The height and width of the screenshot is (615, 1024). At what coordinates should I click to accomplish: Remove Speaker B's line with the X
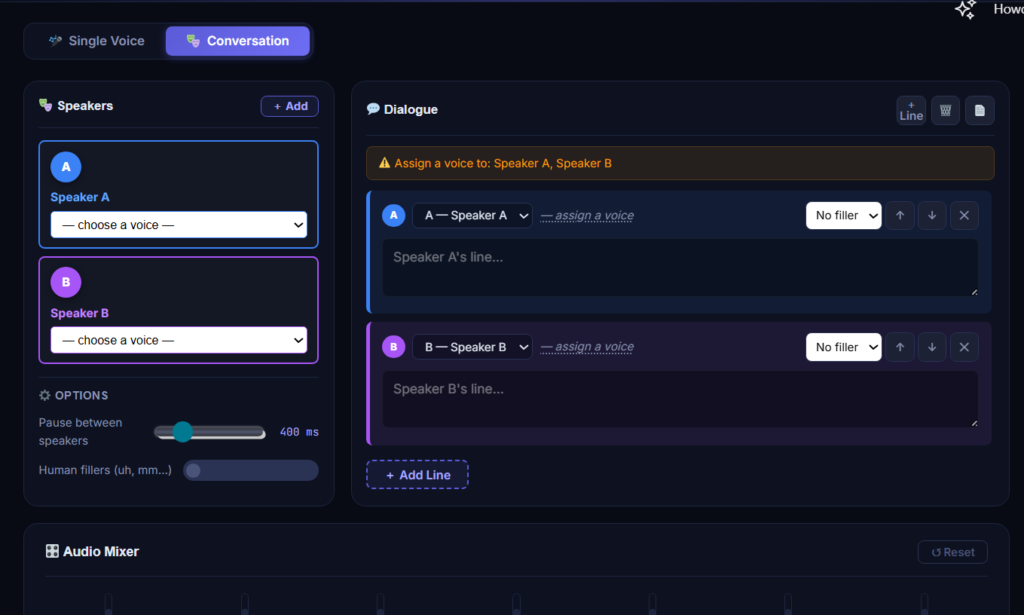[x=964, y=347]
